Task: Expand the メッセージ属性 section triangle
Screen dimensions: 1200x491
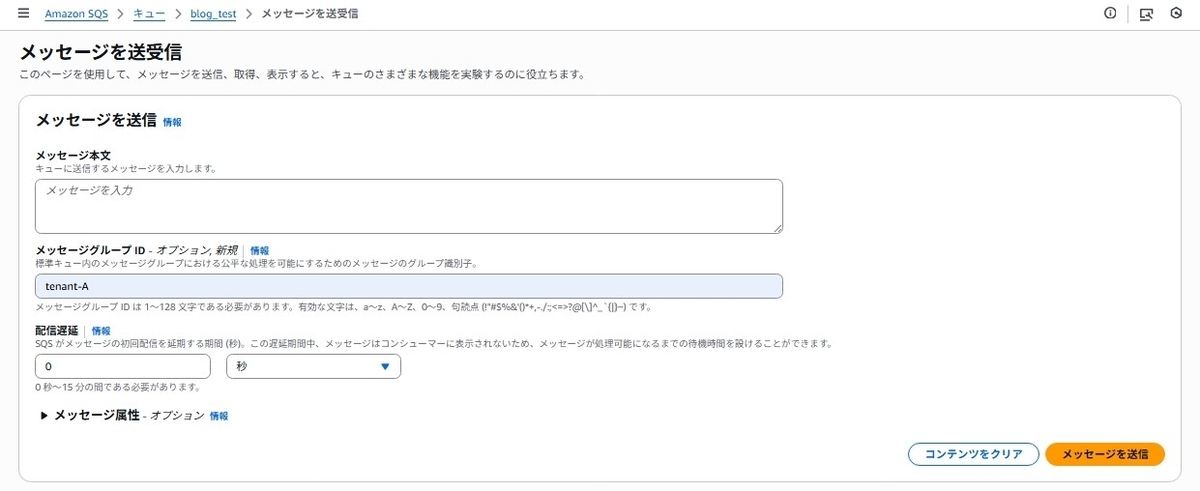Action: point(44,415)
